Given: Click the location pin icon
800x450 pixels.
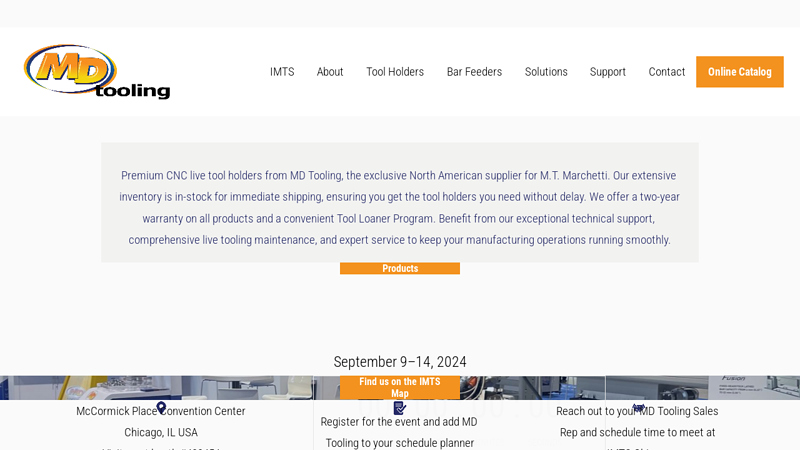Looking at the screenshot, I should [161, 408].
